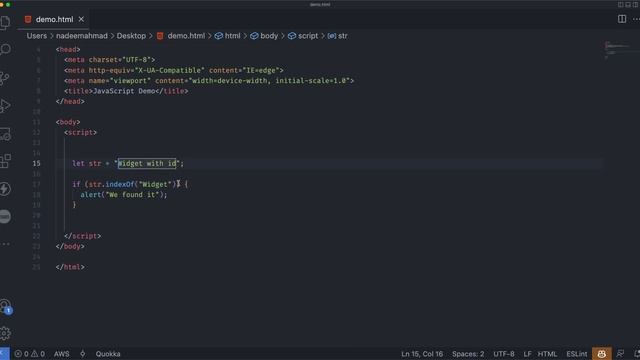The image size is (640, 360).
Task: Open the Accounts menu with notification badge
Action: click(5, 306)
